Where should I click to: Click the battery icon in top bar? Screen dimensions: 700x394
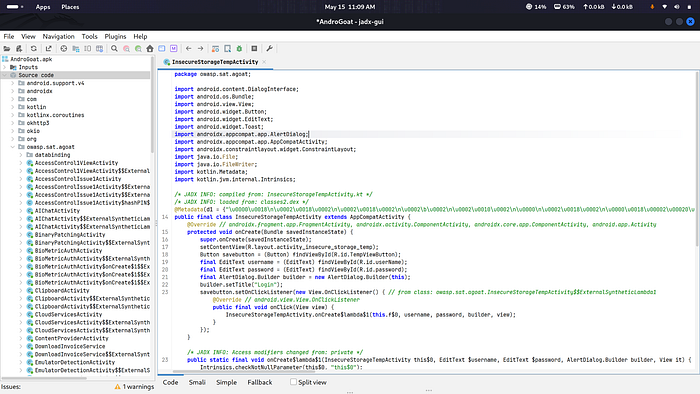(689, 7)
